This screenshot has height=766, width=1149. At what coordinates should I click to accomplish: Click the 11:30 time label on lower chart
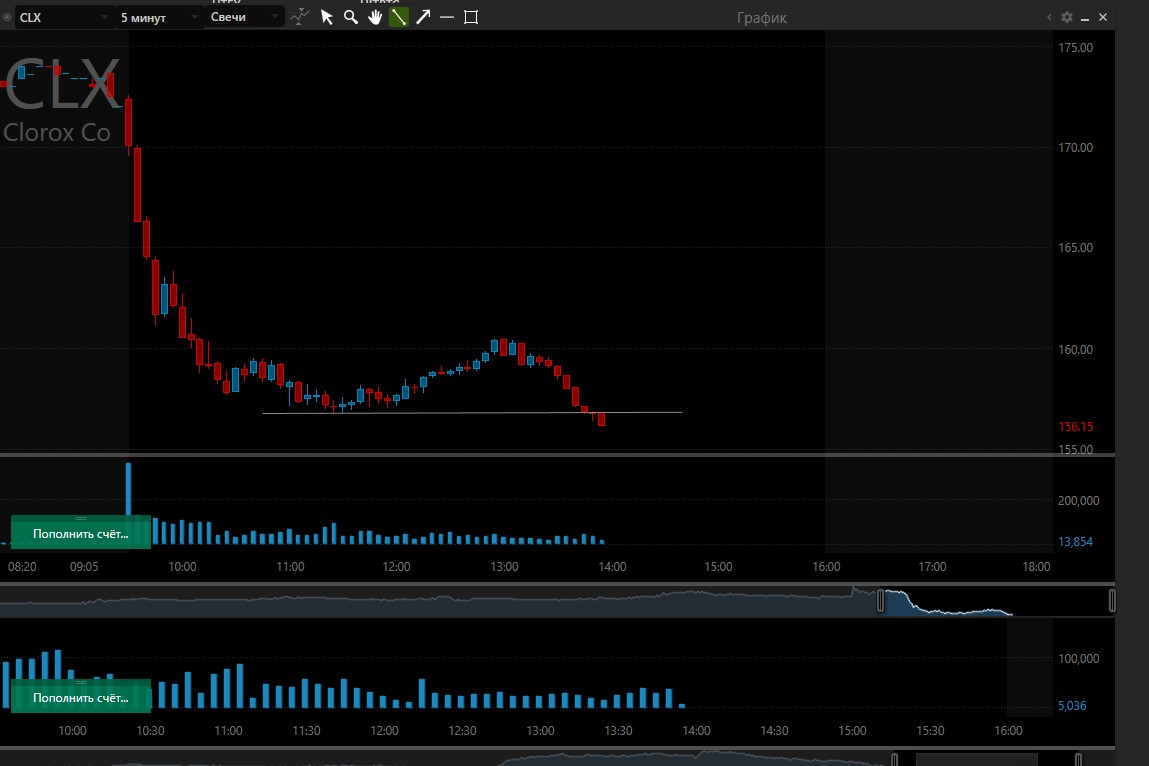click(x=306, y=731)
